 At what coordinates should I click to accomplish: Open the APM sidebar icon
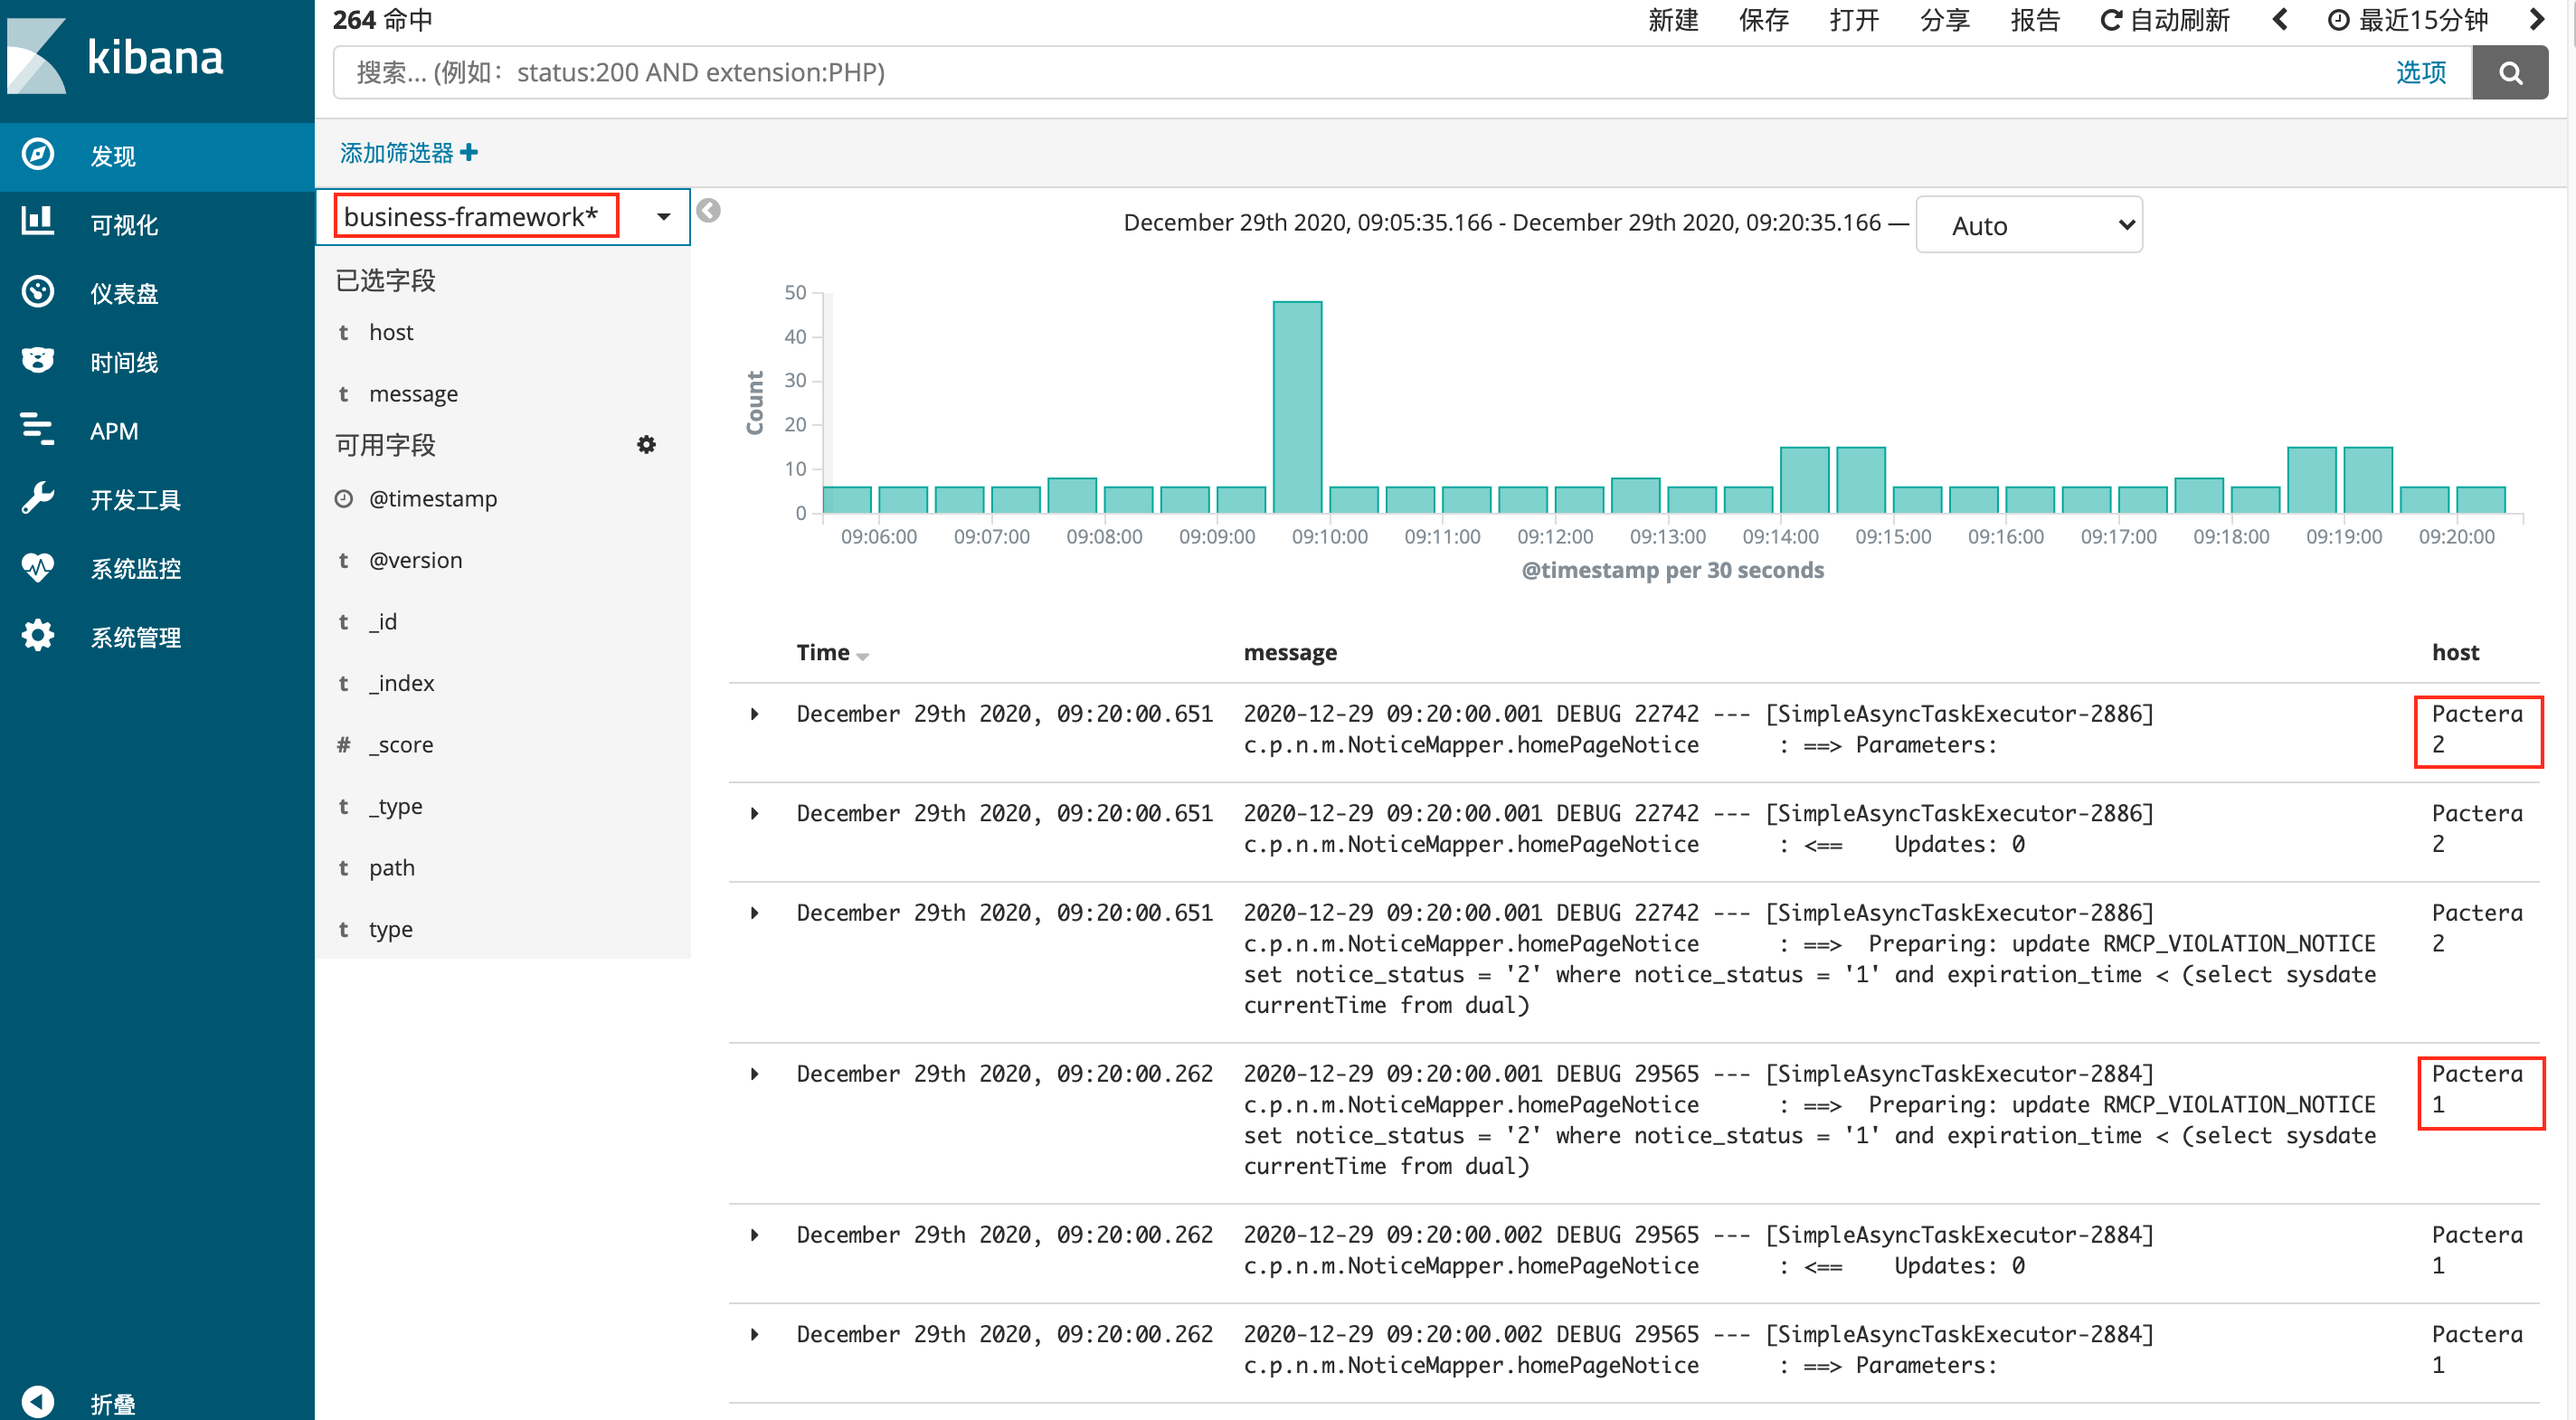(38, 429)
